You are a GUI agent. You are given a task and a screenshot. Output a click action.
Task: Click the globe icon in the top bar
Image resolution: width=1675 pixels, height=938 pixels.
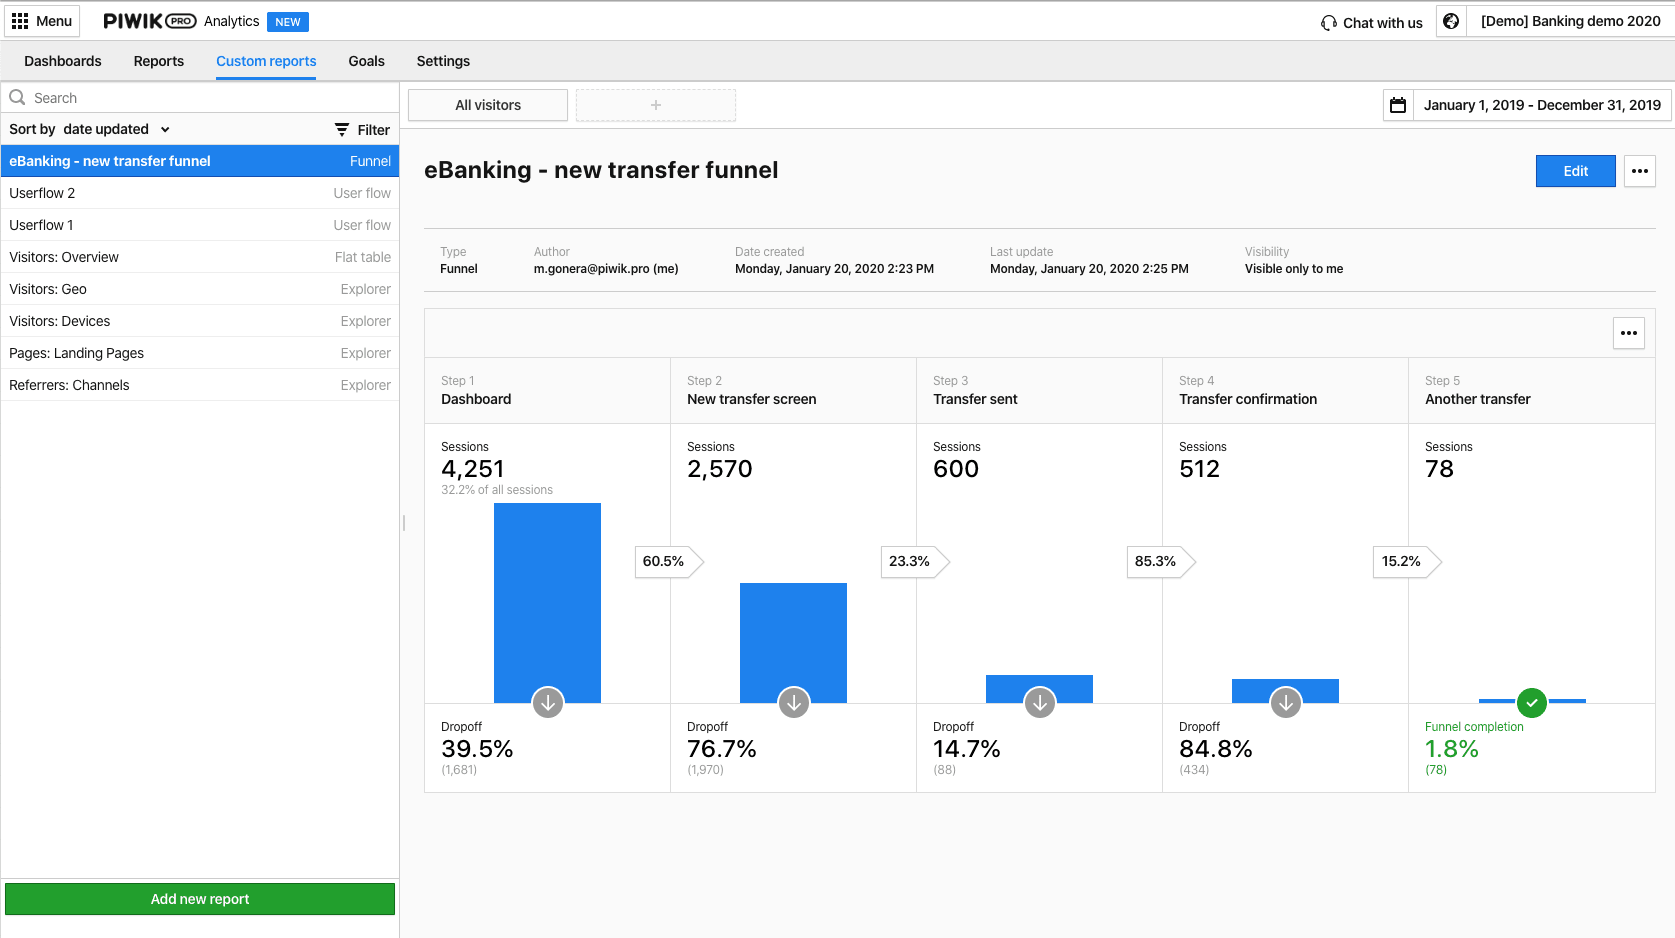tap(1451, 21)
